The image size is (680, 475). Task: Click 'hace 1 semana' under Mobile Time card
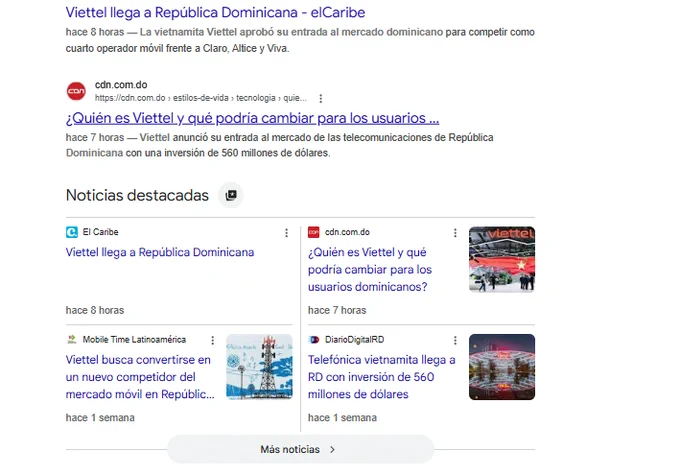pos(100,418)
